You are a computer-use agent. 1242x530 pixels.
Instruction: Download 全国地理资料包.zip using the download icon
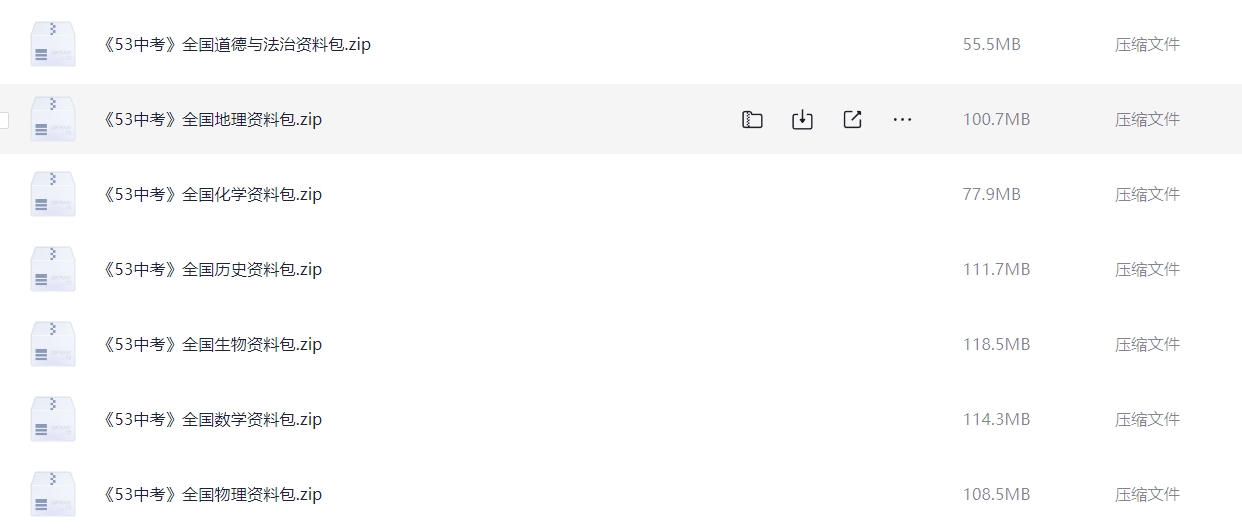click(x=802, y=120)
